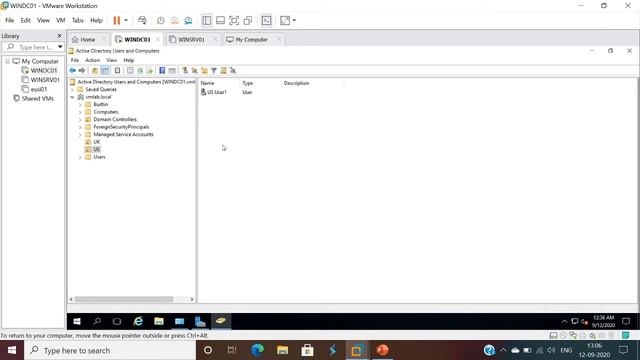Image resolution: width=640 pixels, height=360 pixels.
Task: Collapse My Computer in the library tree
Action: click(7, 61)
